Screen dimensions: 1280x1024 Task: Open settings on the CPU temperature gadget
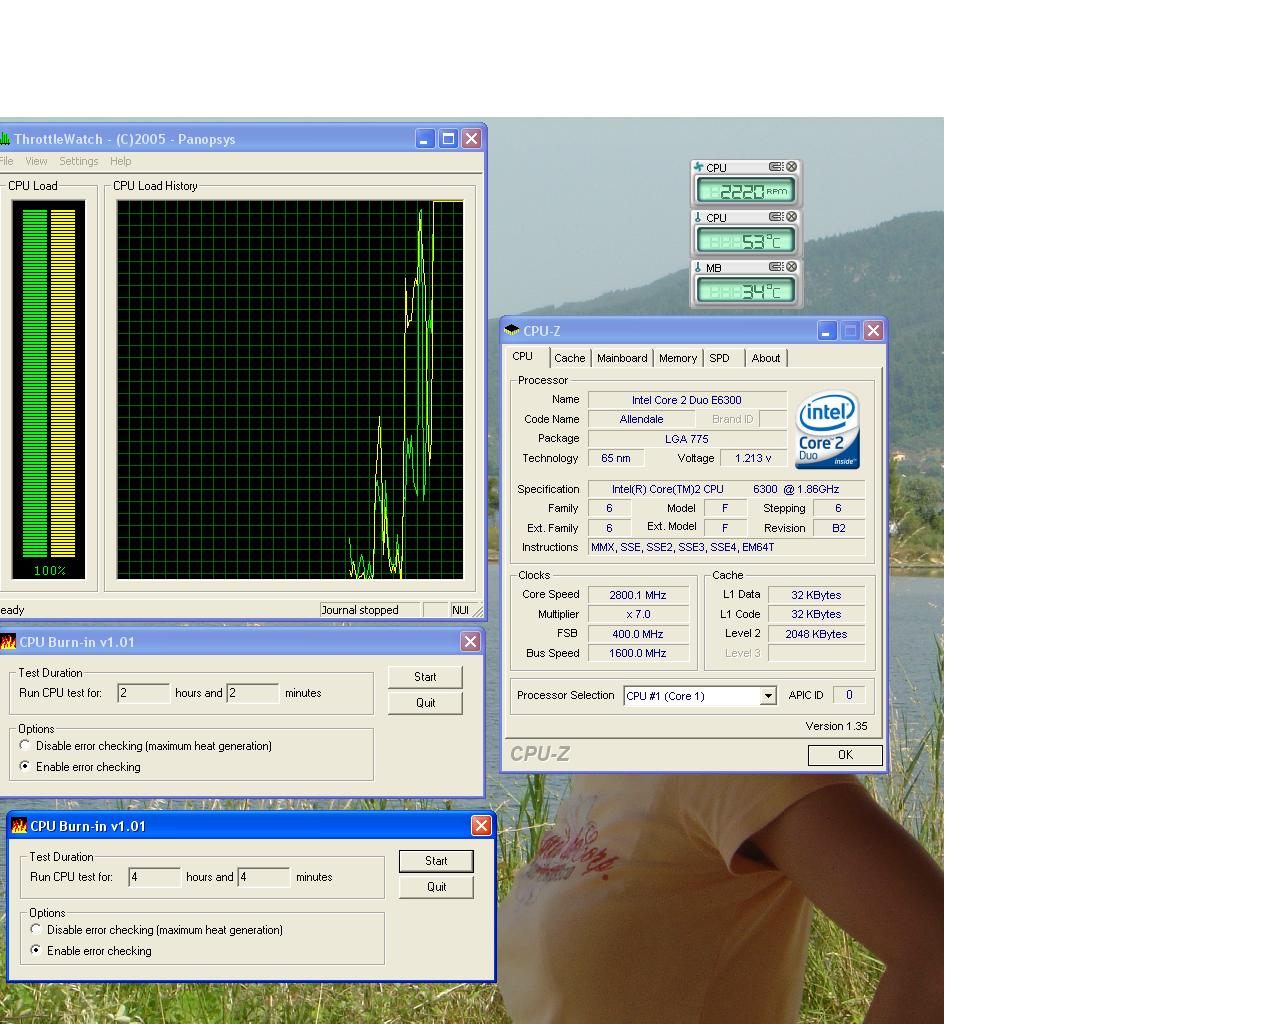pyautogui.click(x=776, y=217)
